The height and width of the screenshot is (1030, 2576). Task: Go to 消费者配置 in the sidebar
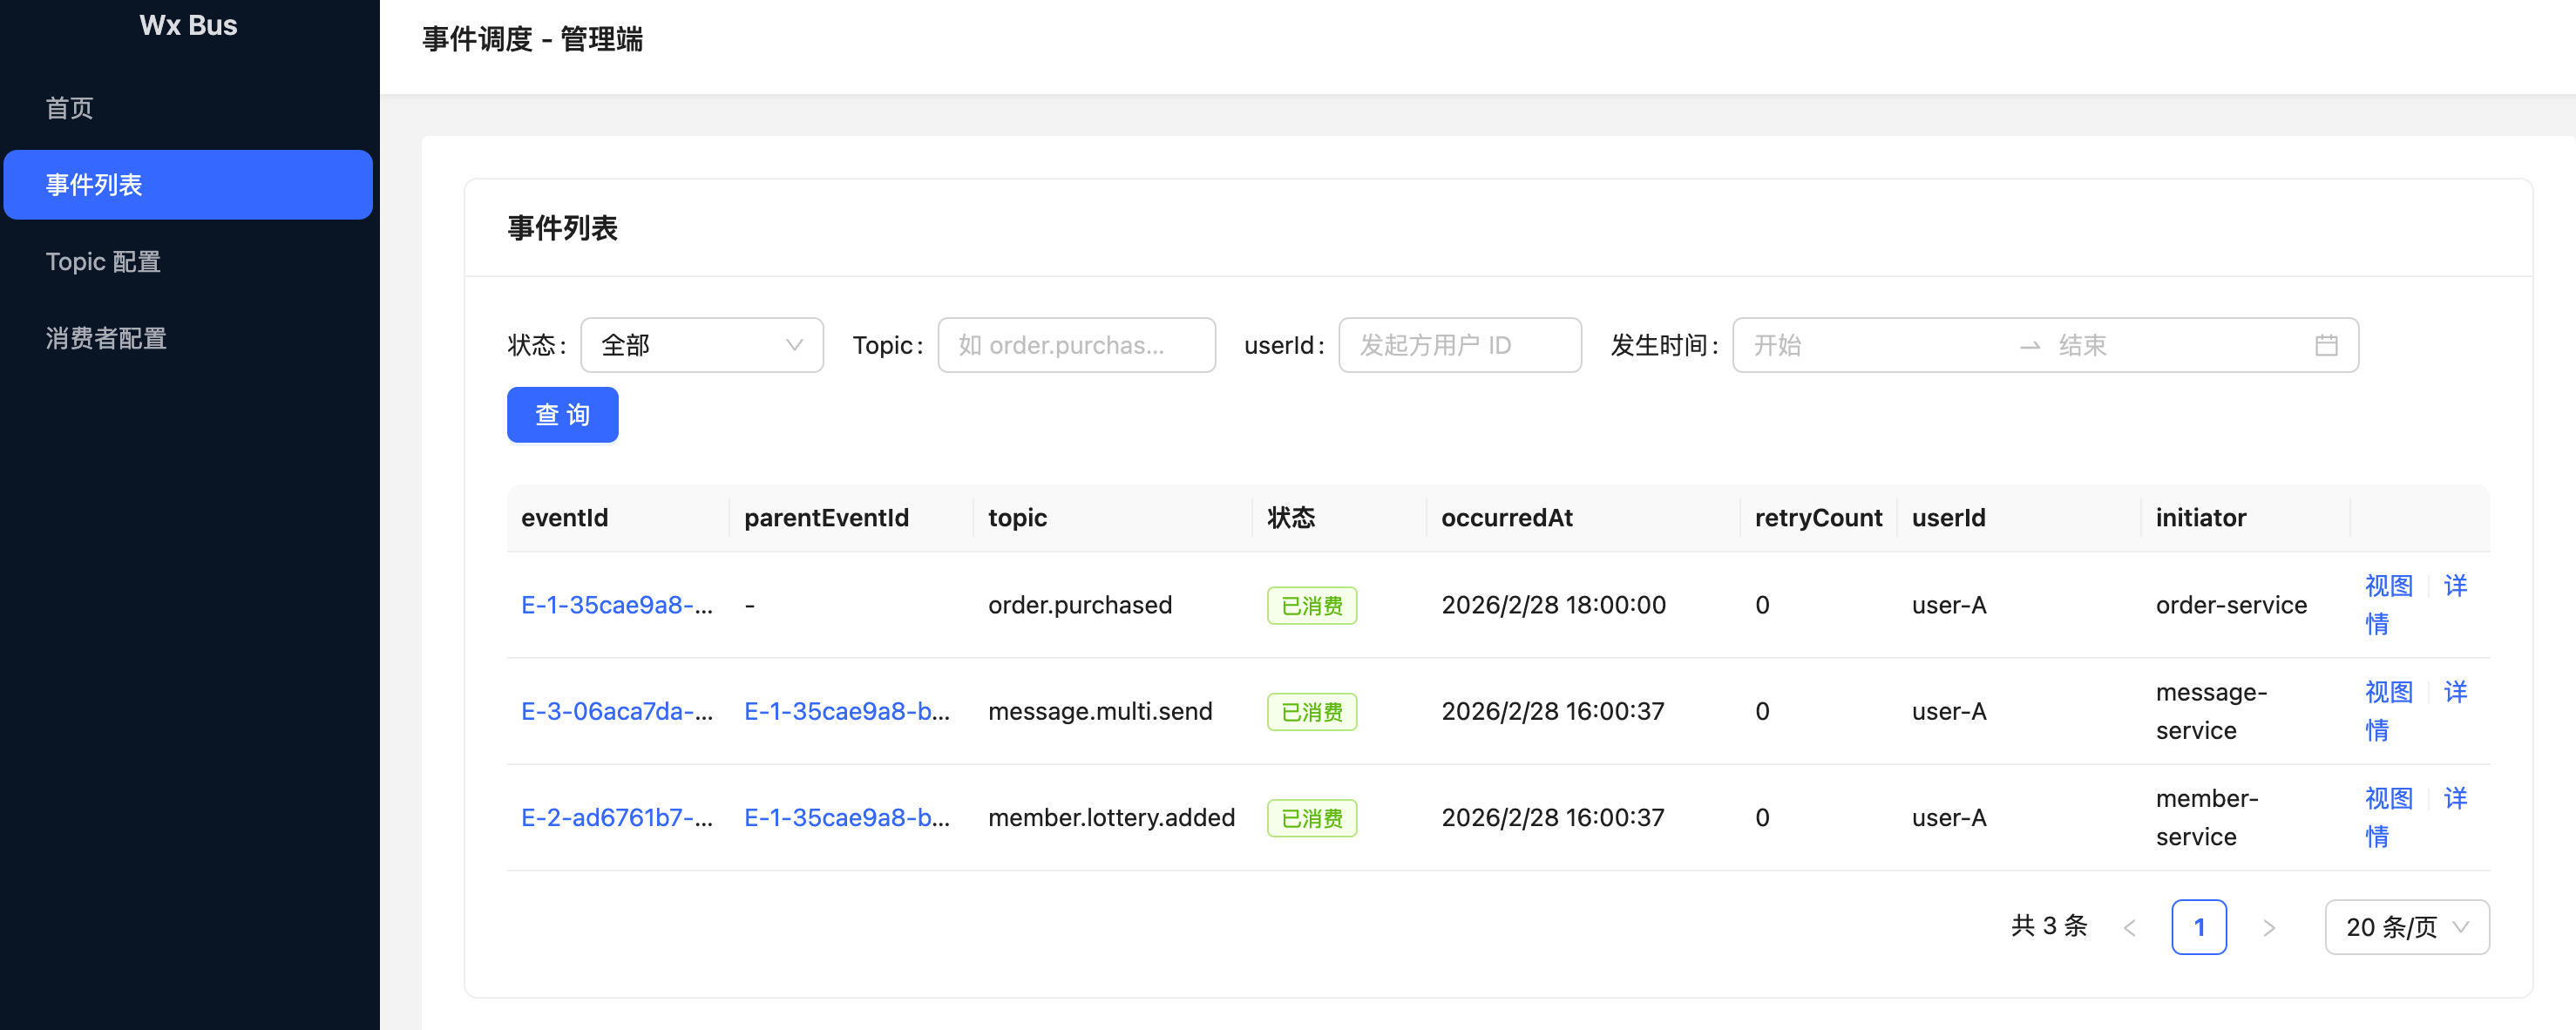[x=106, y=339]
